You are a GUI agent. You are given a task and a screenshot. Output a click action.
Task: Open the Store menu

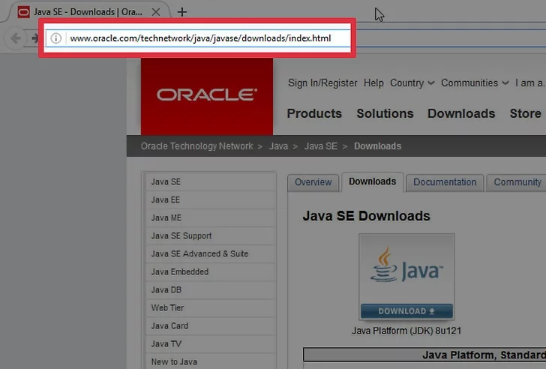[525, 113]
